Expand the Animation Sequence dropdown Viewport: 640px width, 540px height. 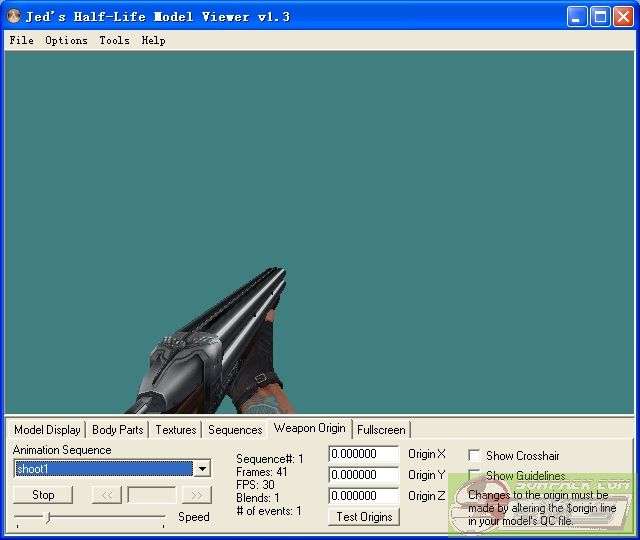point(202,469)
